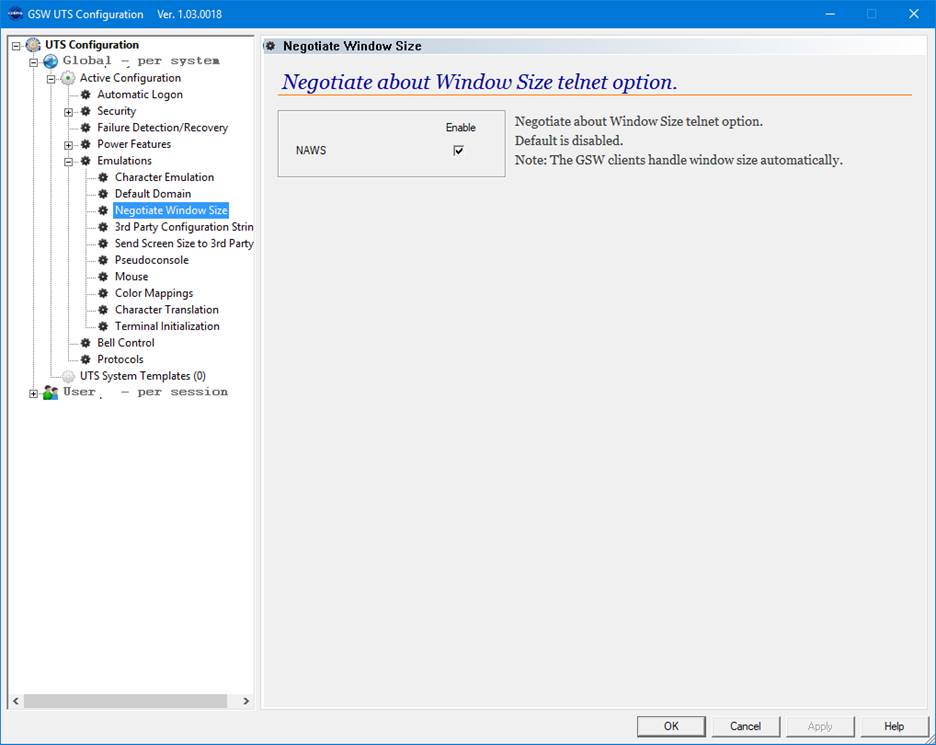Click the UTS System Templates node icon
The image size is (936, 745).
[68, 376]
